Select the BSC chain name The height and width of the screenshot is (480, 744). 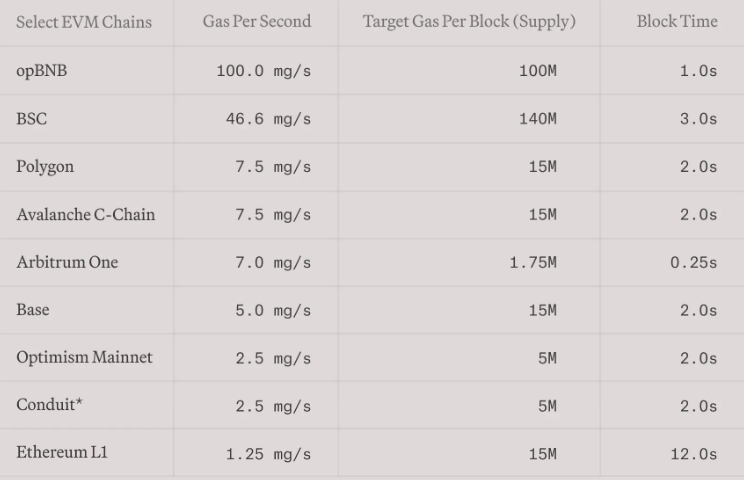[31, 119]
